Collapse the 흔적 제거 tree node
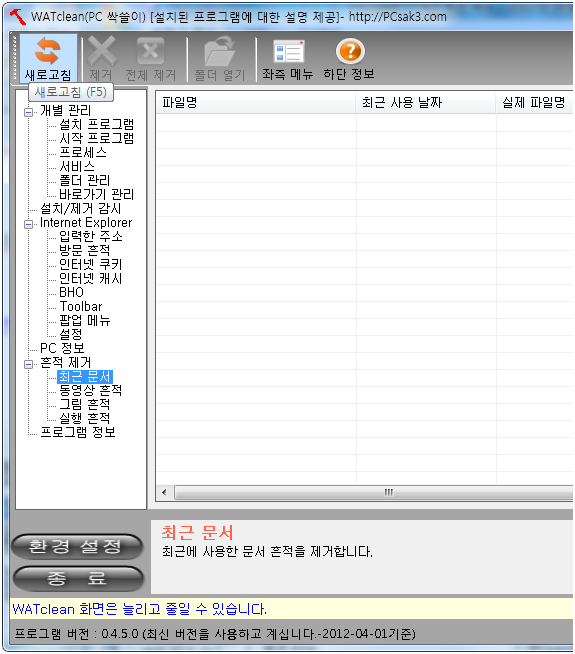The width and height of the screenshot is (575, 654). coord(28,364)
